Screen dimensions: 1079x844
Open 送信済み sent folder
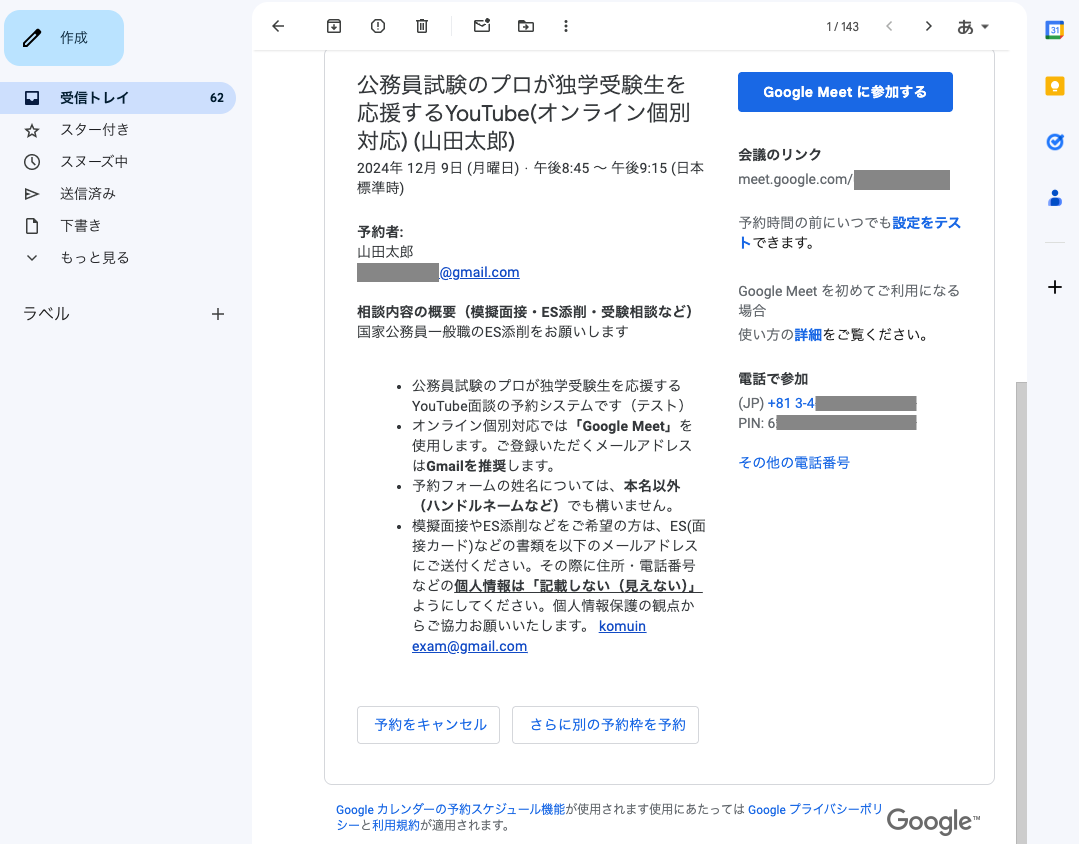tap(87, 193)
